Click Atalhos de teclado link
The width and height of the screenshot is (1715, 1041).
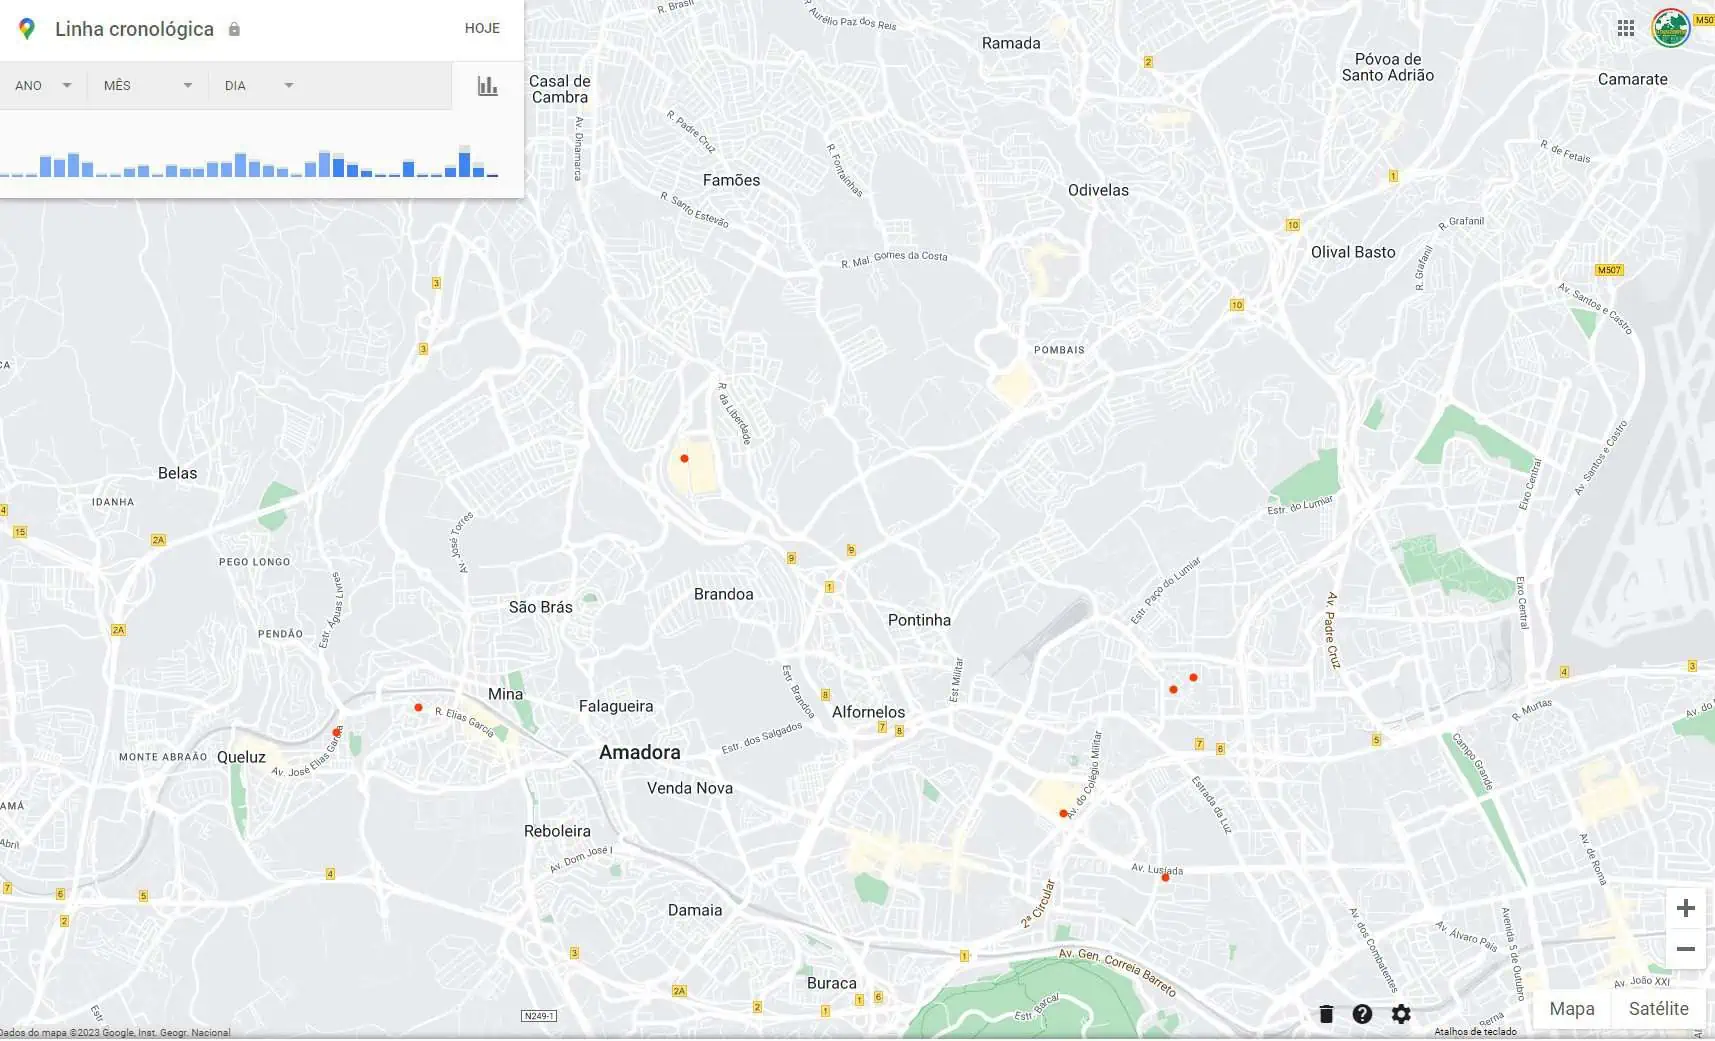[1475, 1032]
